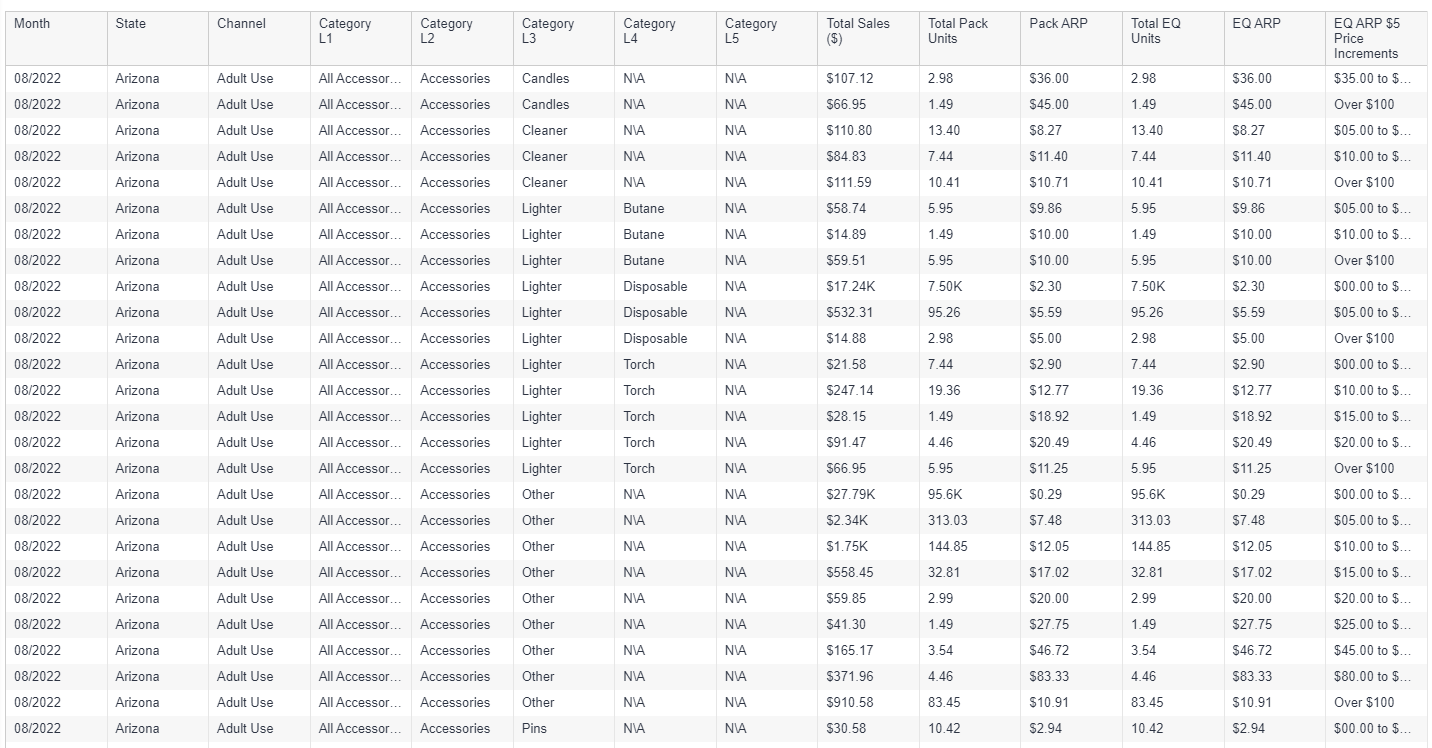This screenshot has width=1432, height=748.
Task: Click the Pins category cell
Action: [x=534, y=728]
